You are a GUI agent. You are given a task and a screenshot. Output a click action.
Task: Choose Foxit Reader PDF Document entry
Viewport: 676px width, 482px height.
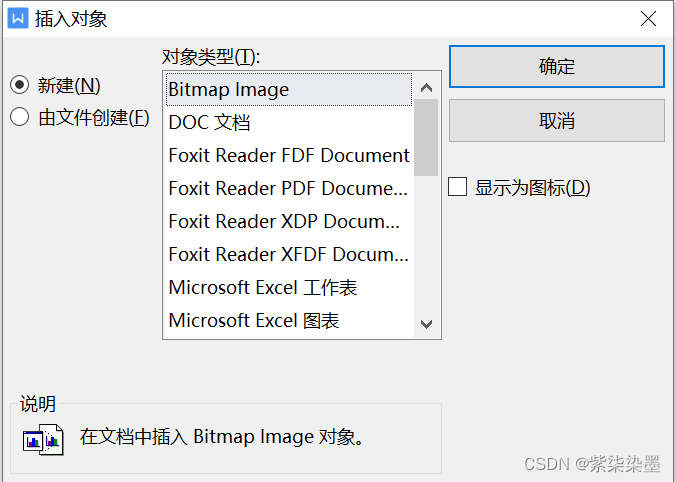click(x=288, y=188)
